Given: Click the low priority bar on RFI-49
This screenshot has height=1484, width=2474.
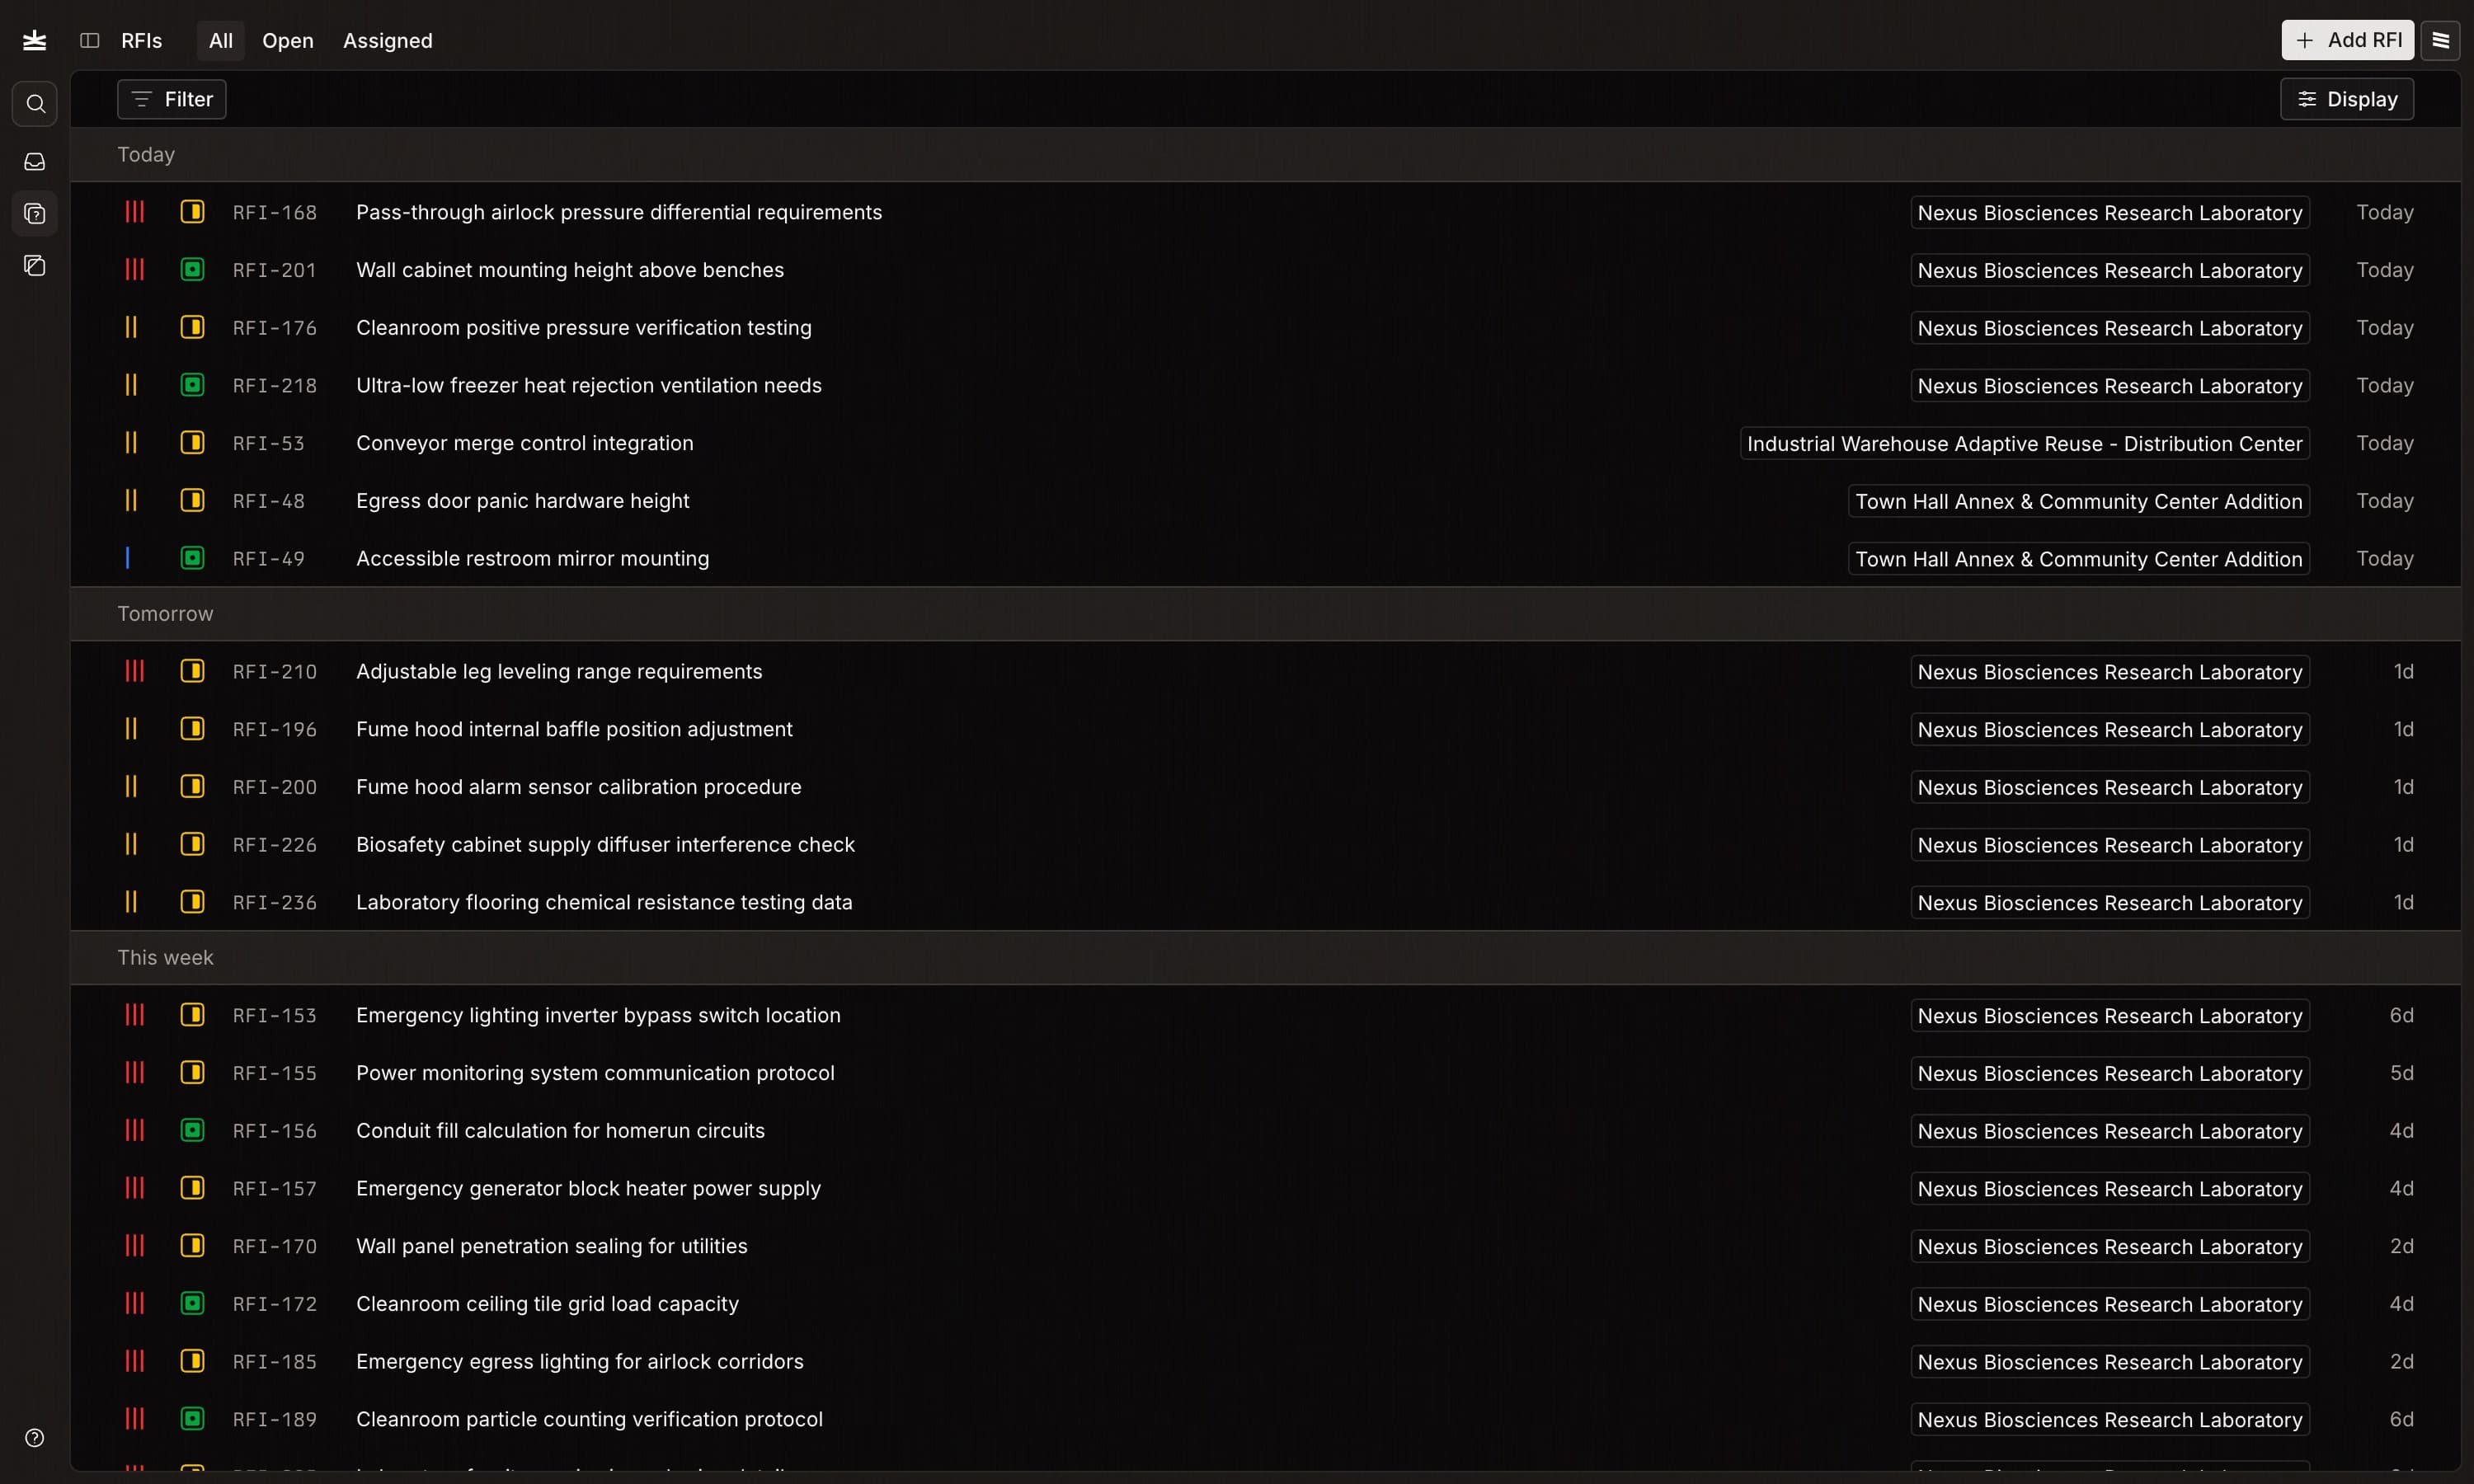Looking at the screenshot, I should coord(128,558).
